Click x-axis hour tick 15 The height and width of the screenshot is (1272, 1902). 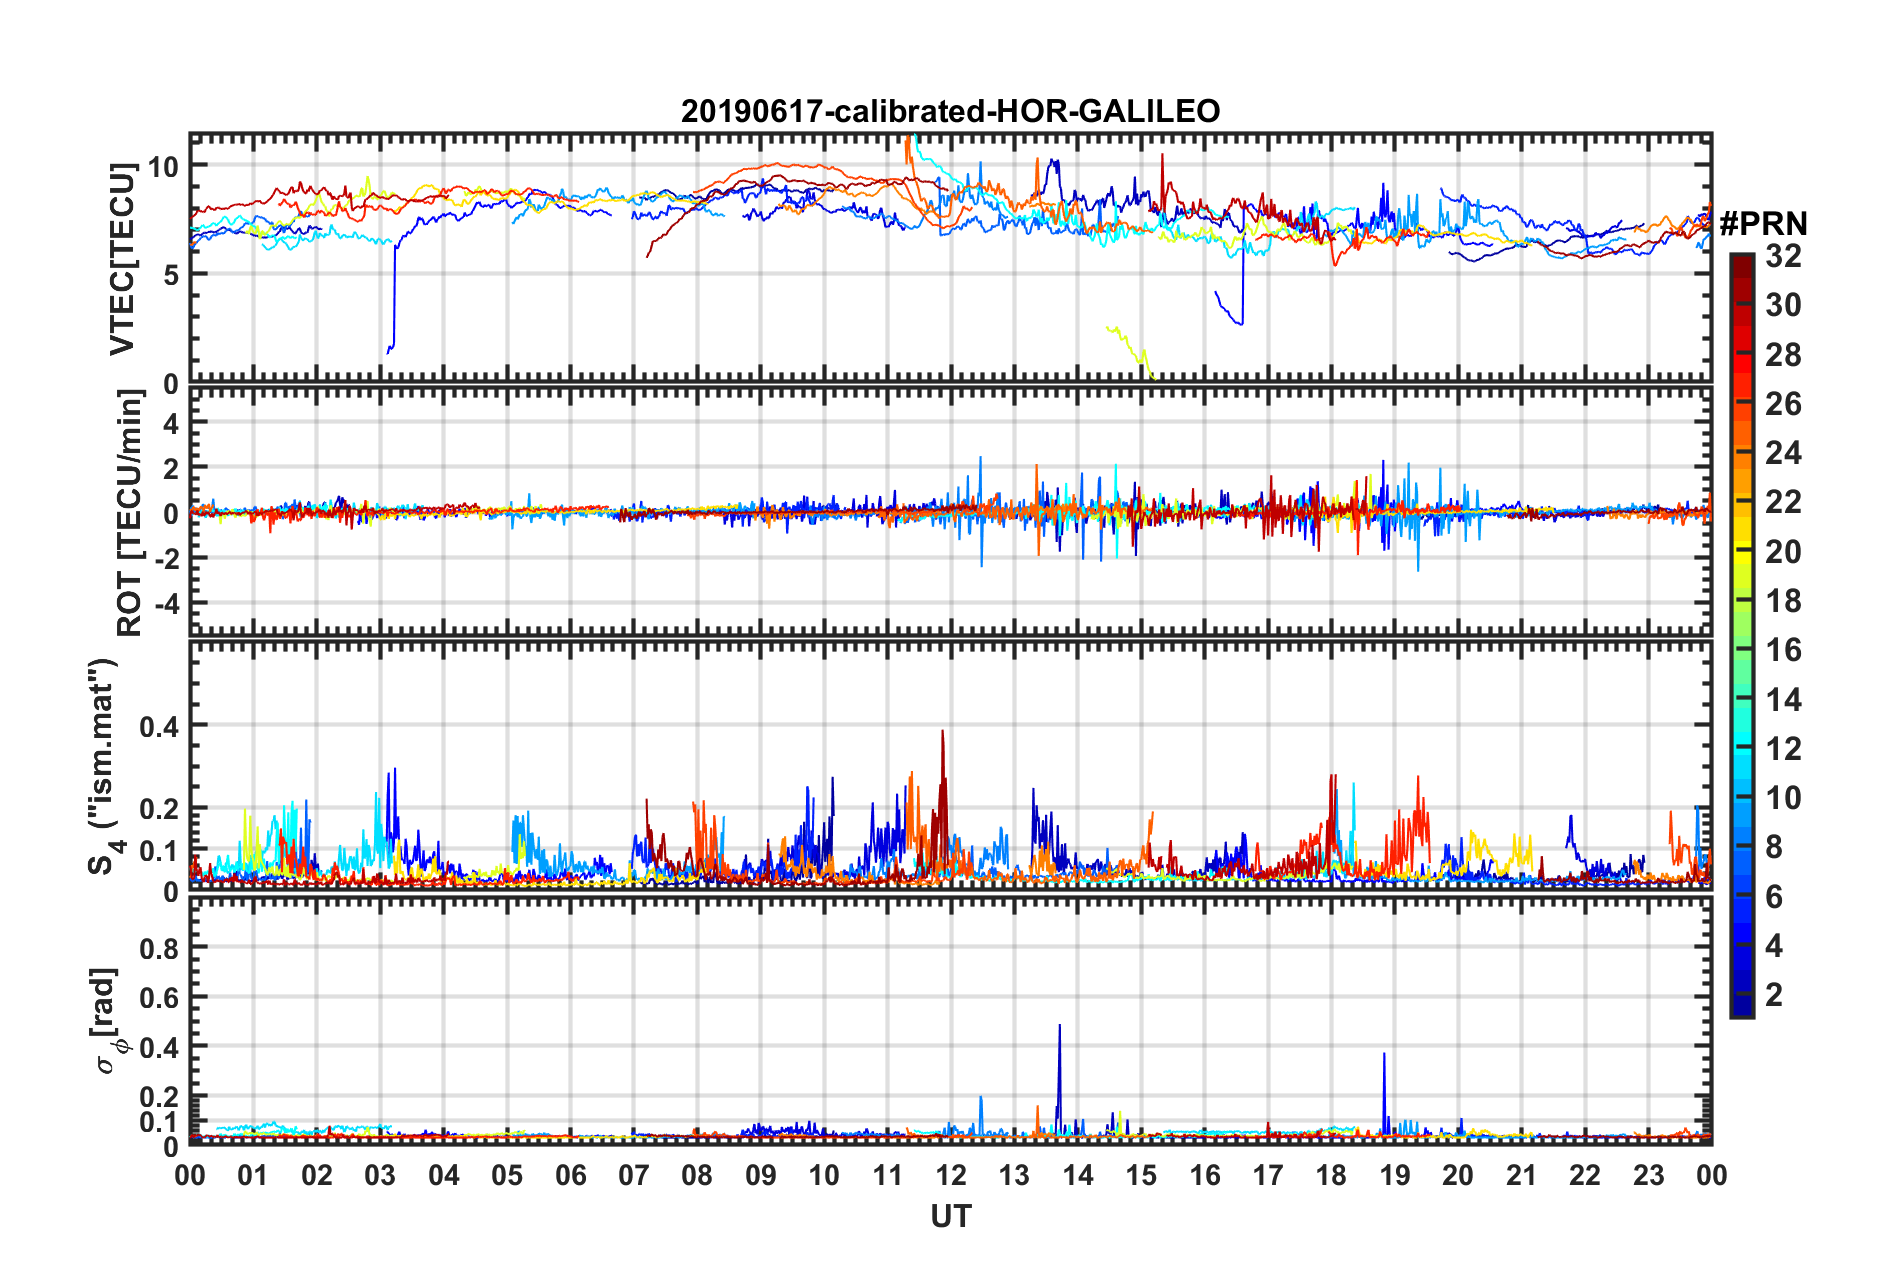pyautogui.click(x=1141, y=1175)
